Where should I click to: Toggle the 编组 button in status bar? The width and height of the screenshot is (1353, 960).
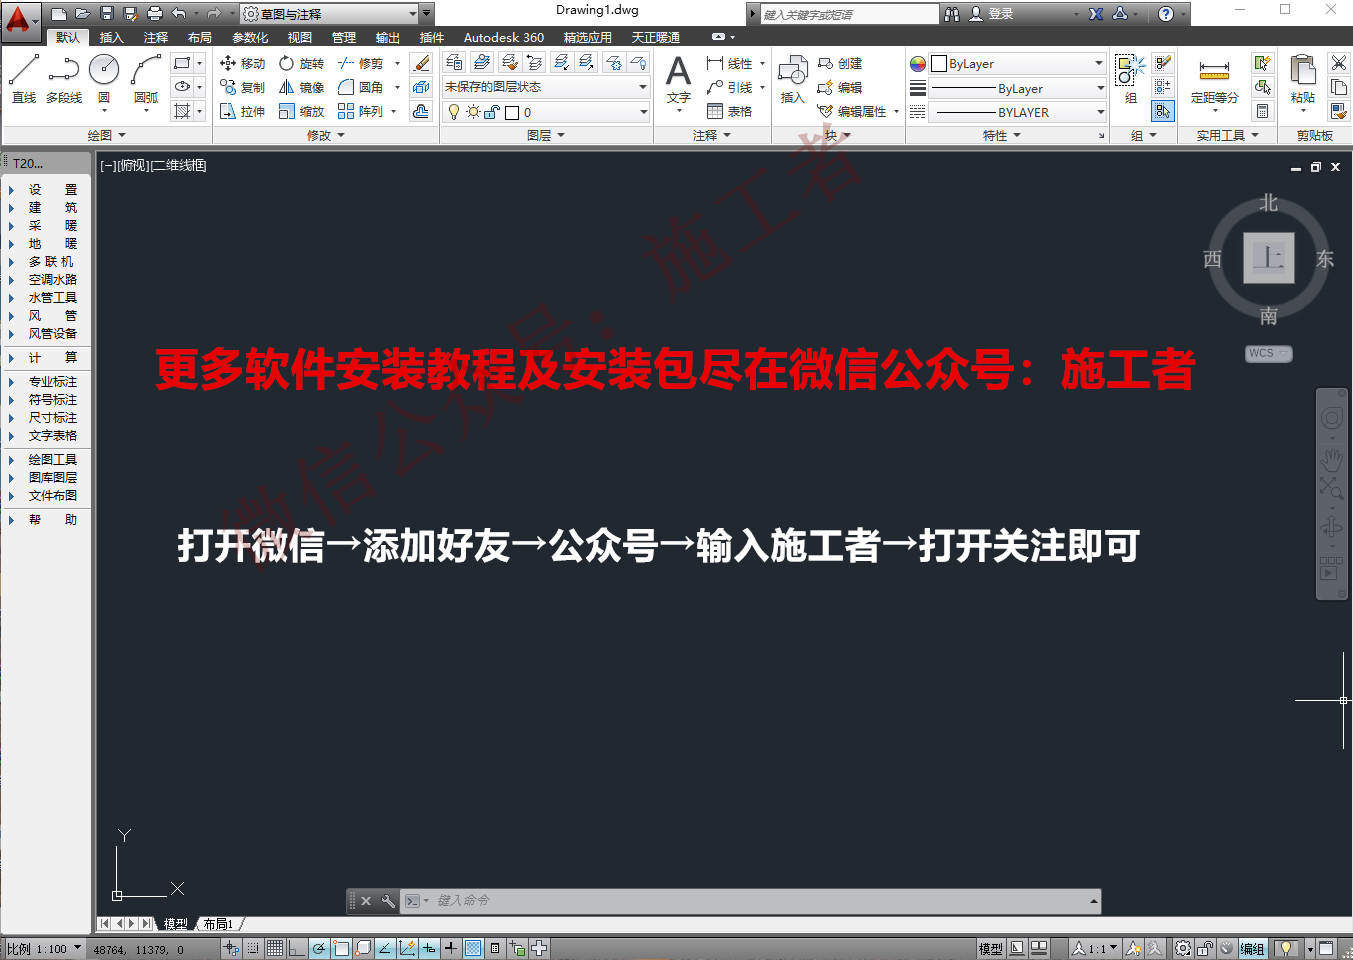[x=1252, y=949]
